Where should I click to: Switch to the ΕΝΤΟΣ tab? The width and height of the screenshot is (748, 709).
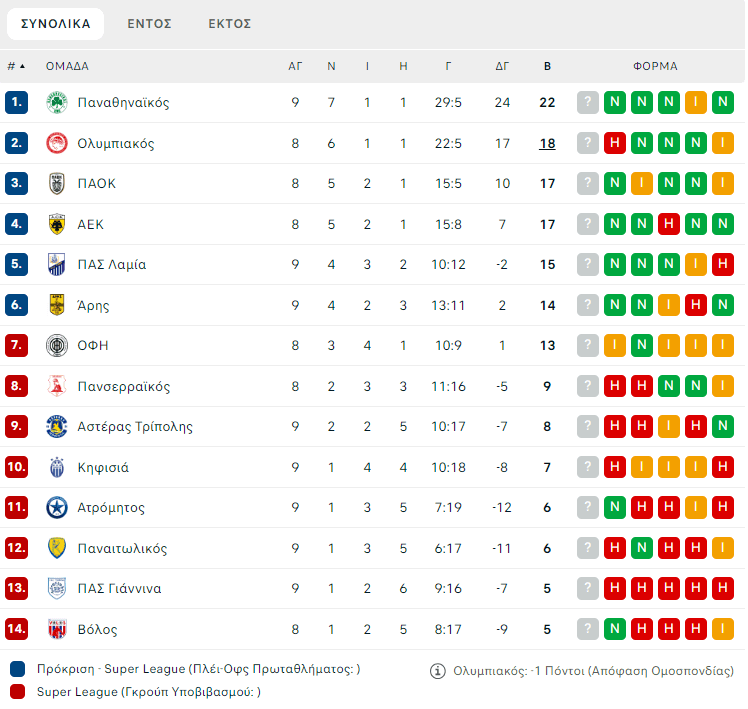point(149,23)
